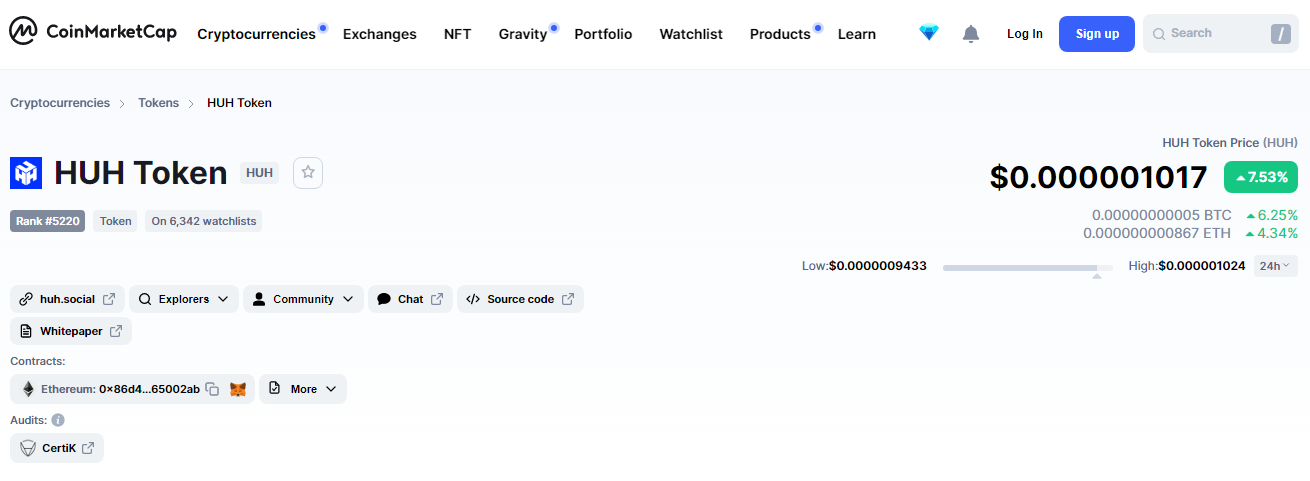The image size is (1310, 481).
Task: Open the Exchanges menu
Action: [379, 34]
